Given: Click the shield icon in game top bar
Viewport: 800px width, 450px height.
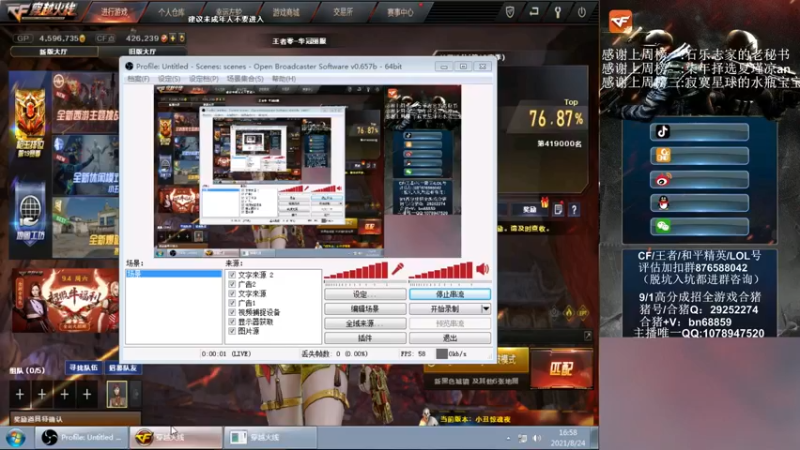Looking at the screenshot, I should (510, 12).
